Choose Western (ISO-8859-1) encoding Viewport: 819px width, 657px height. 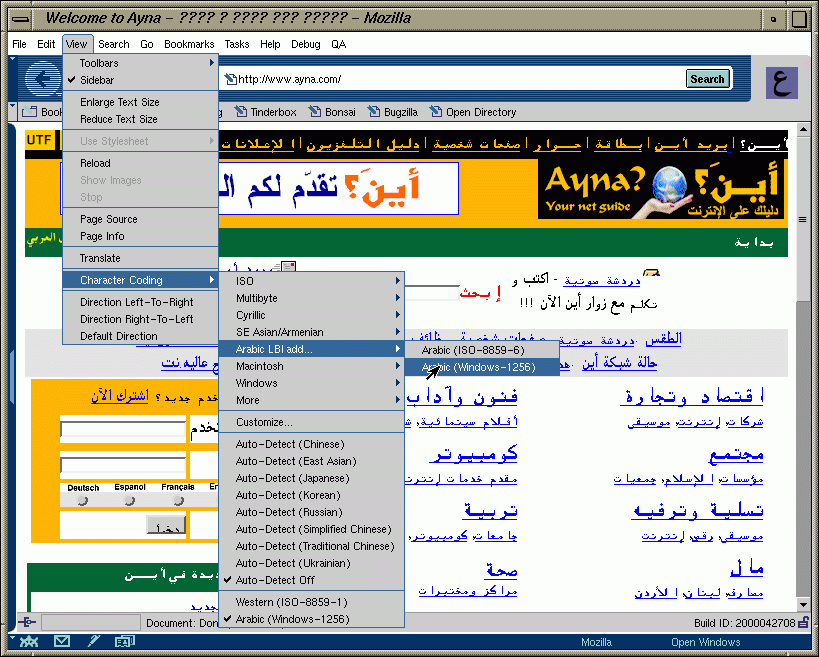click(311, 602)
